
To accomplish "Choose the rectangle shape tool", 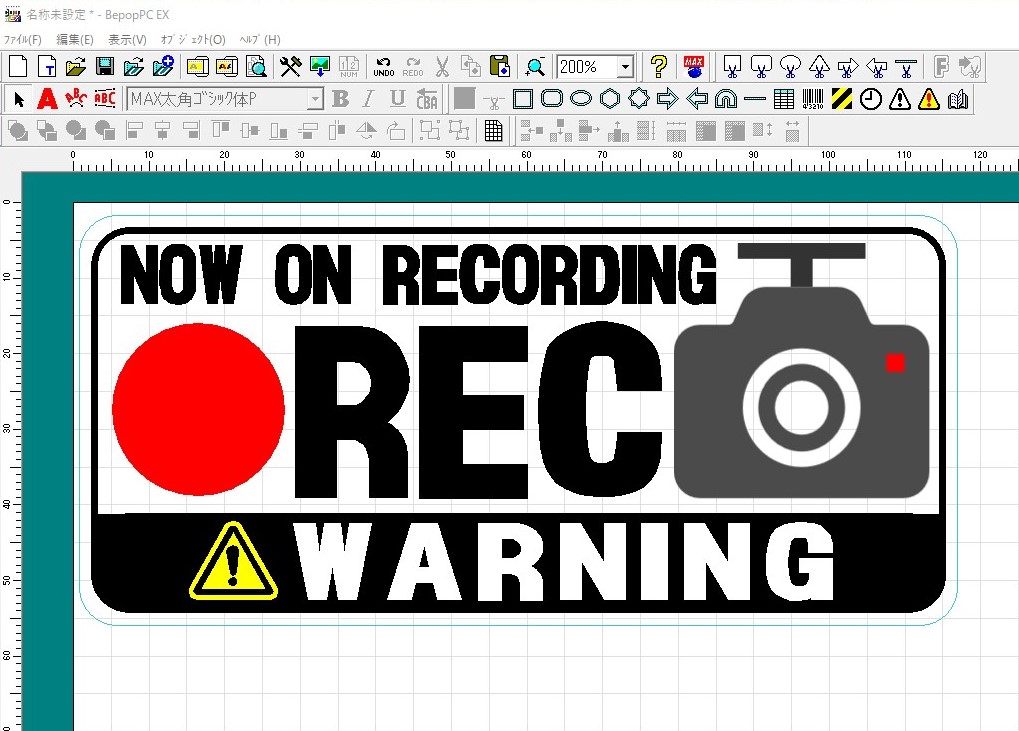I will pyautogui.click(x=523, y=99).
